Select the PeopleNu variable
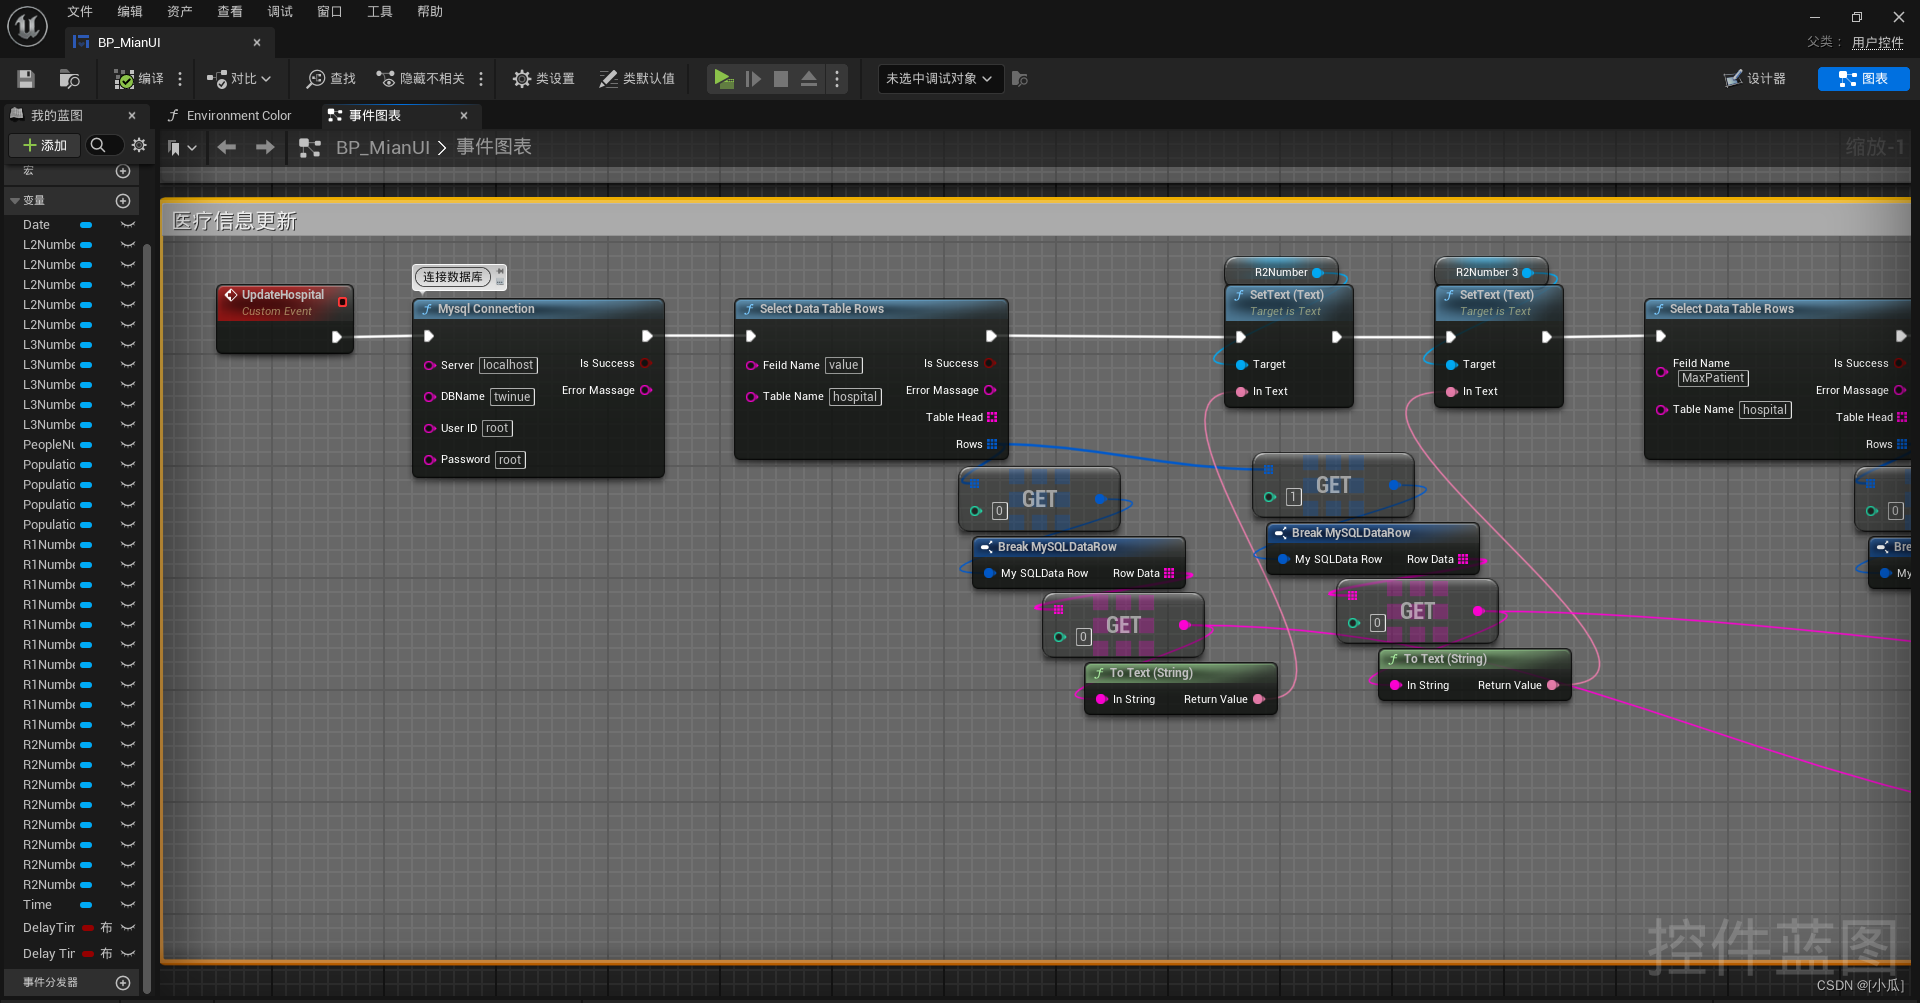The width and height of the screenshot is (1920, 1003). (49, 445)
